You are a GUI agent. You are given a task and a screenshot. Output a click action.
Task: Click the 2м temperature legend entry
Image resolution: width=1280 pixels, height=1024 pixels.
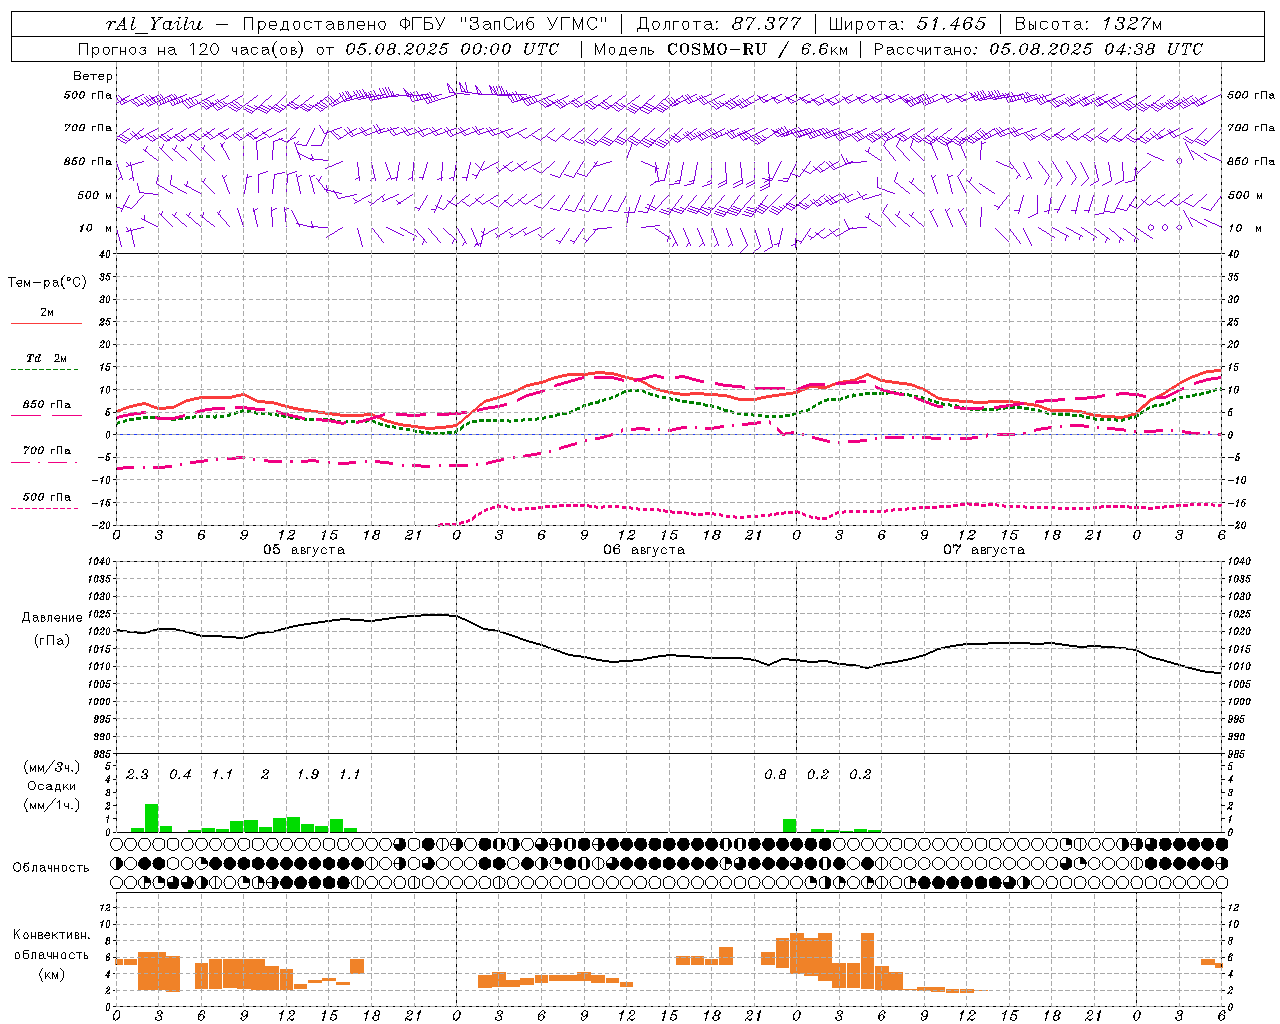click(47, 312)
